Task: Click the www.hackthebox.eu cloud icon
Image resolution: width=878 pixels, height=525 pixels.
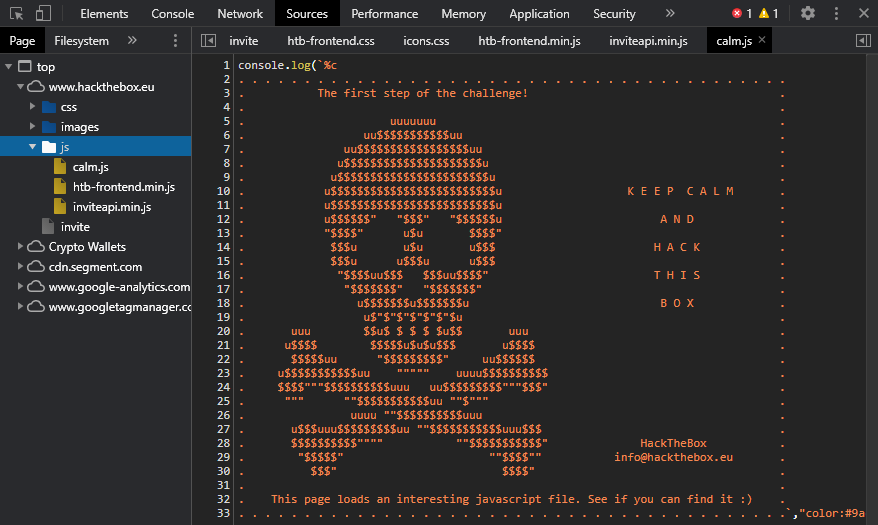Action: (36, 87)
